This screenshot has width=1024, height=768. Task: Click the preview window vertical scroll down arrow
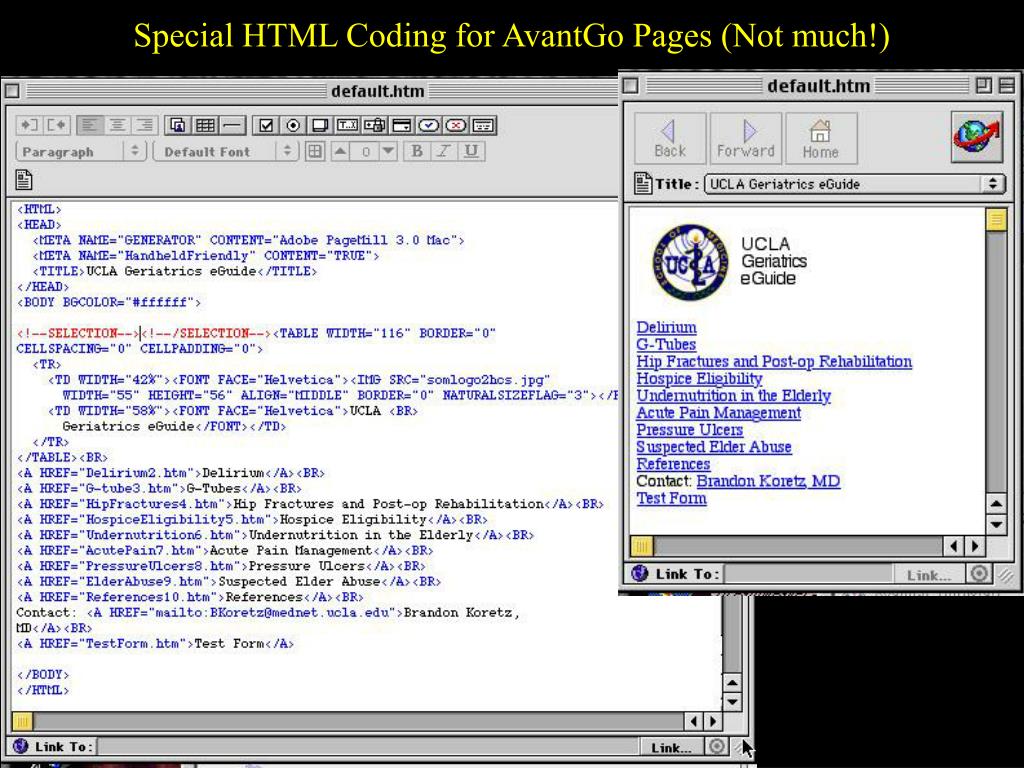[996, 524]
